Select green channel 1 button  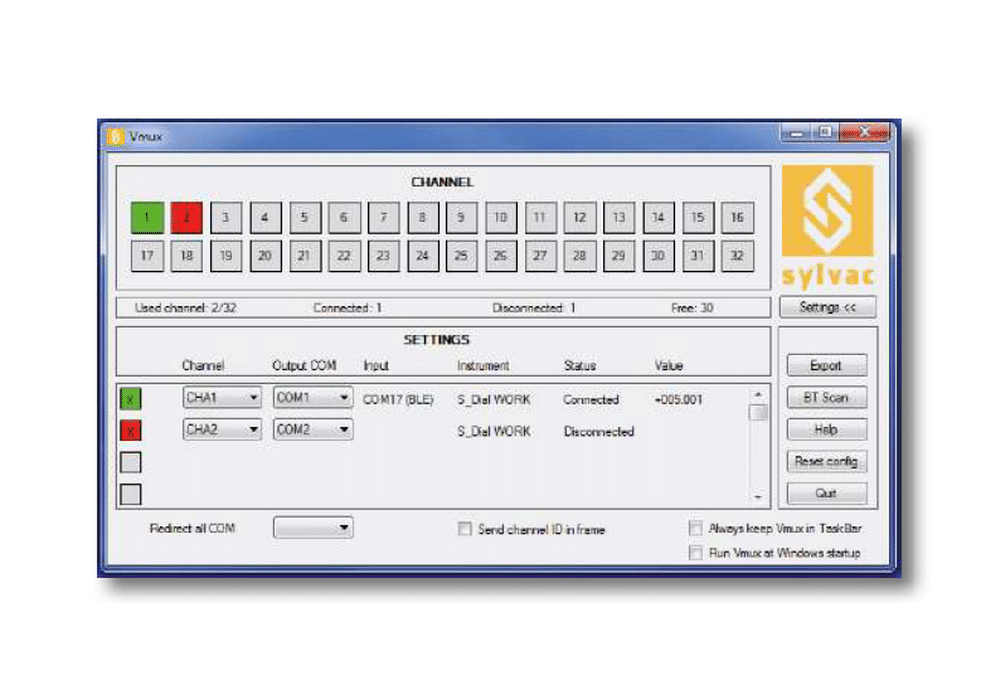147,217
